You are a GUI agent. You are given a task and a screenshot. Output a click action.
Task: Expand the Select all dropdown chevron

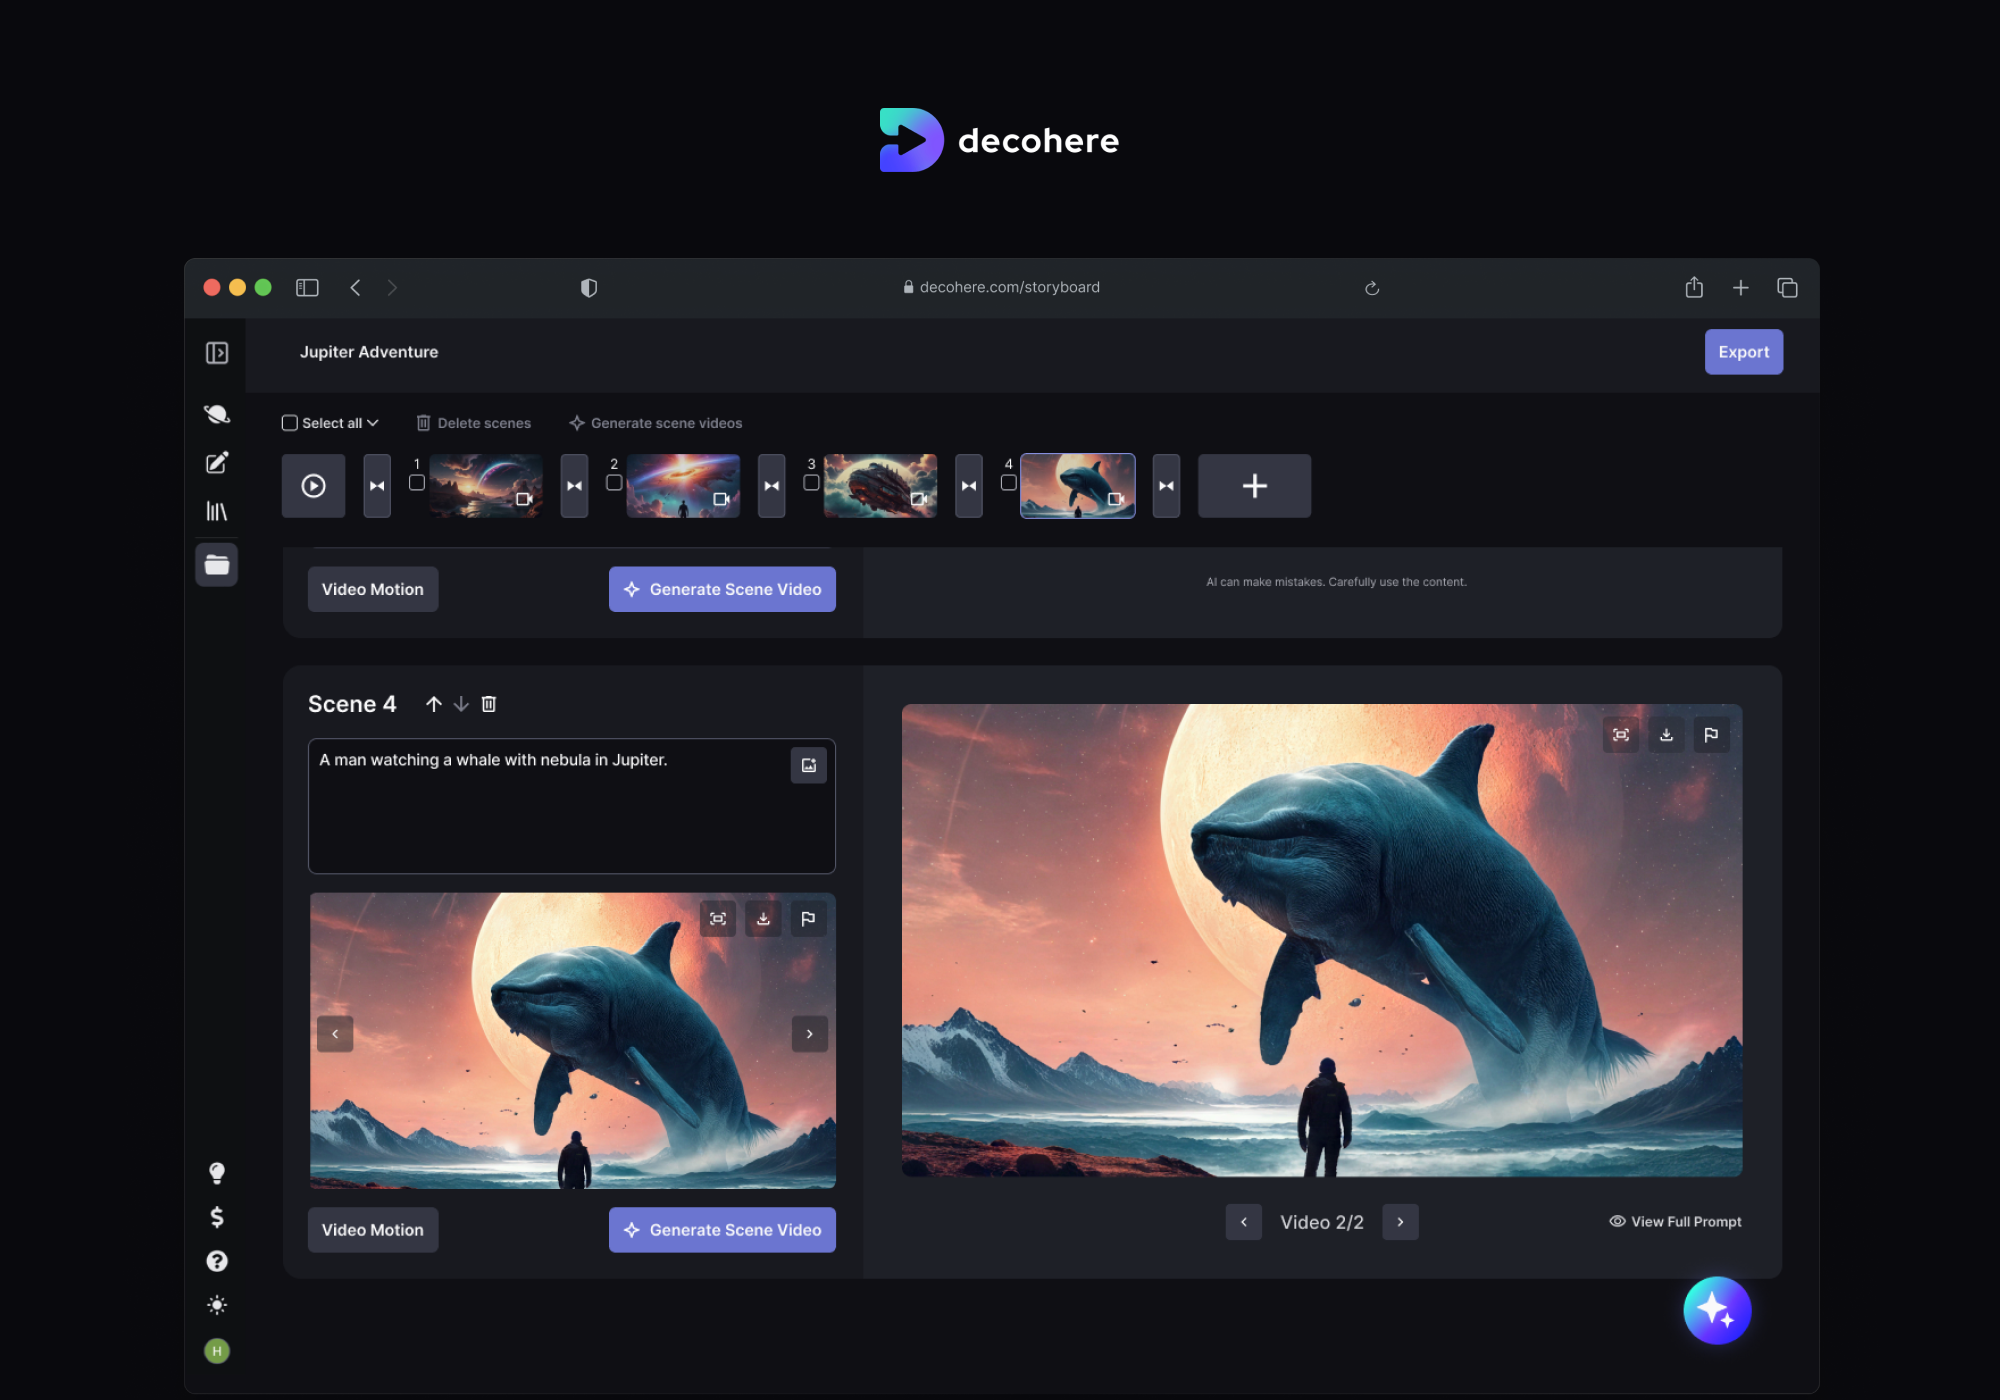point(373,423)
